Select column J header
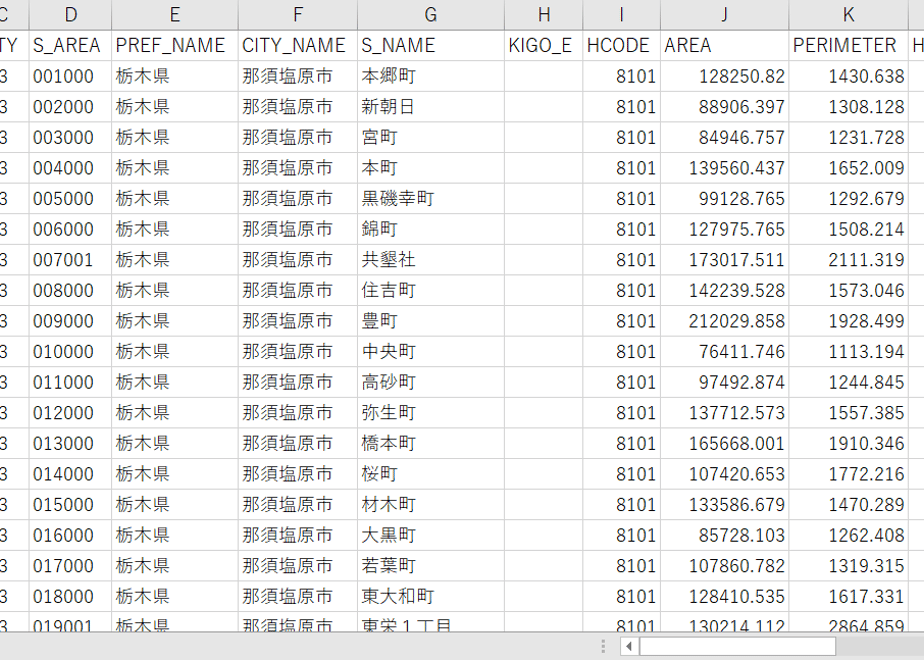924x660 pixels. [724, 15]
